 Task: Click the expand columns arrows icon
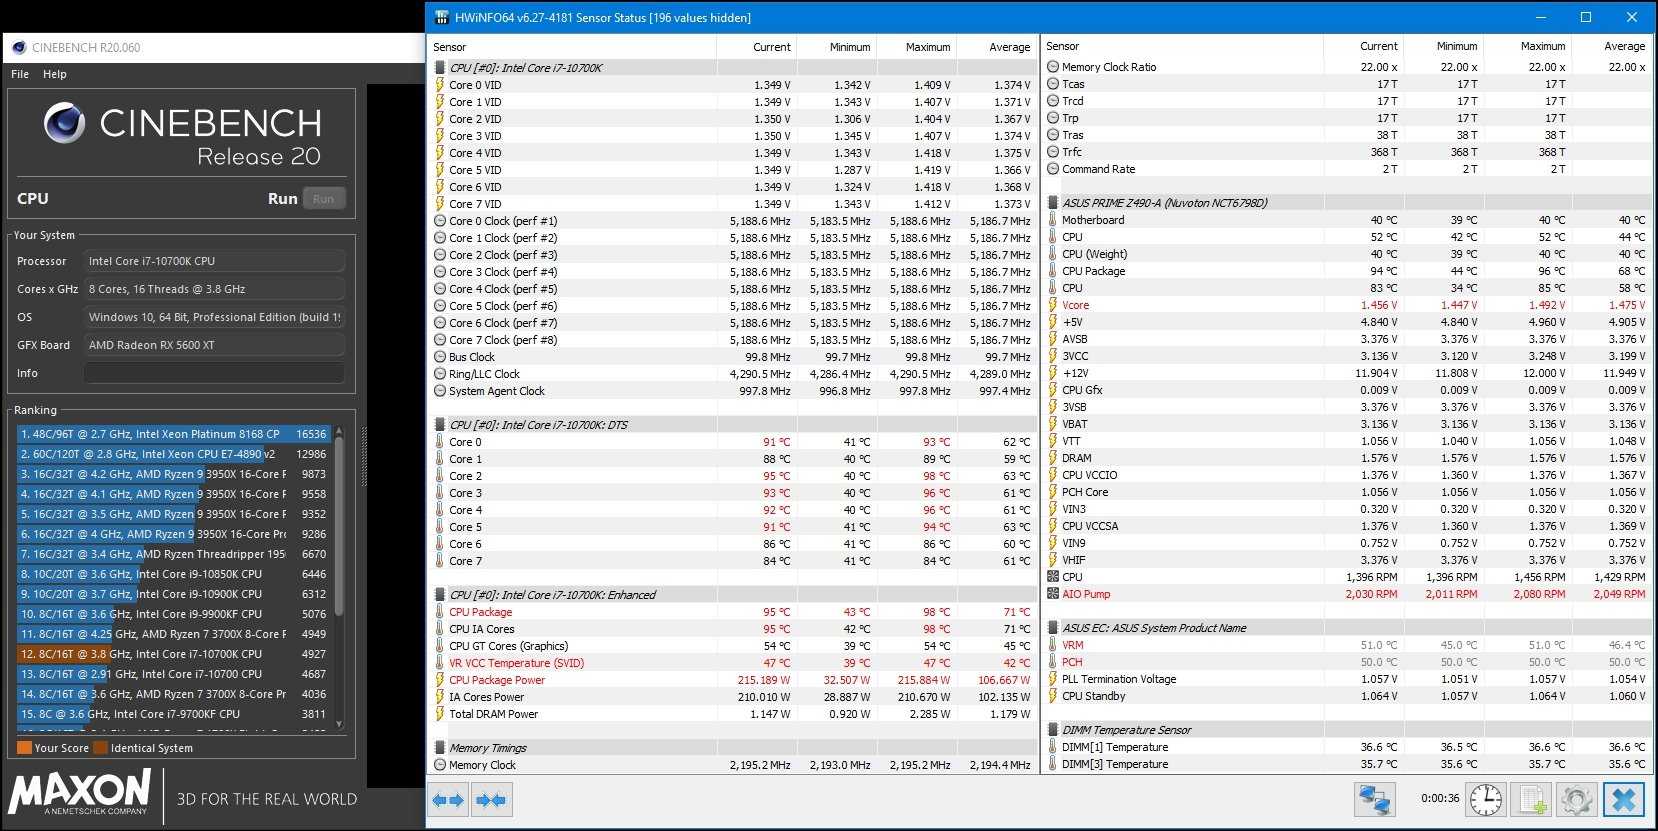click(449, 800)
